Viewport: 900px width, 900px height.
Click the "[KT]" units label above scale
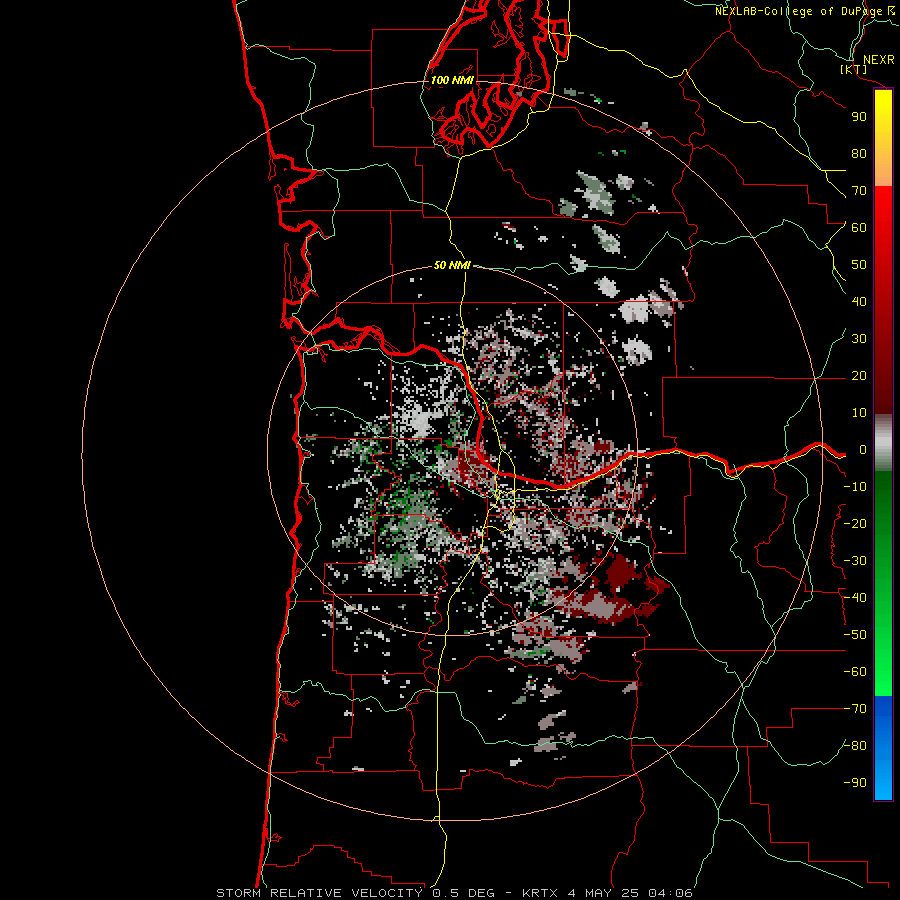pyautogui.click(x=854, y=69)
